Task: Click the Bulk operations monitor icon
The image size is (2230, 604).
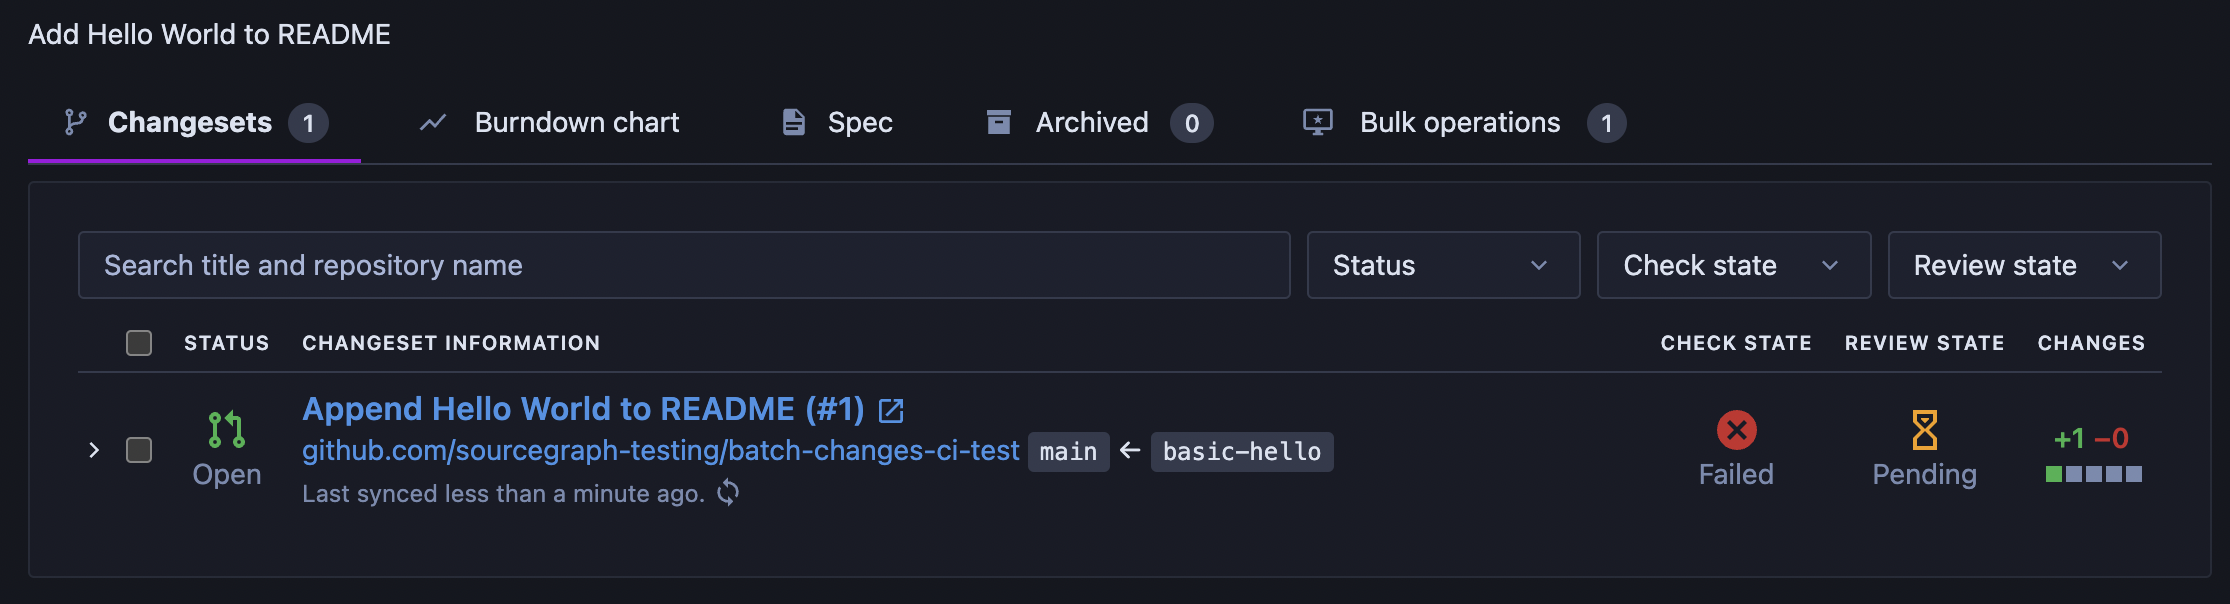Action: pos(1317,122)
